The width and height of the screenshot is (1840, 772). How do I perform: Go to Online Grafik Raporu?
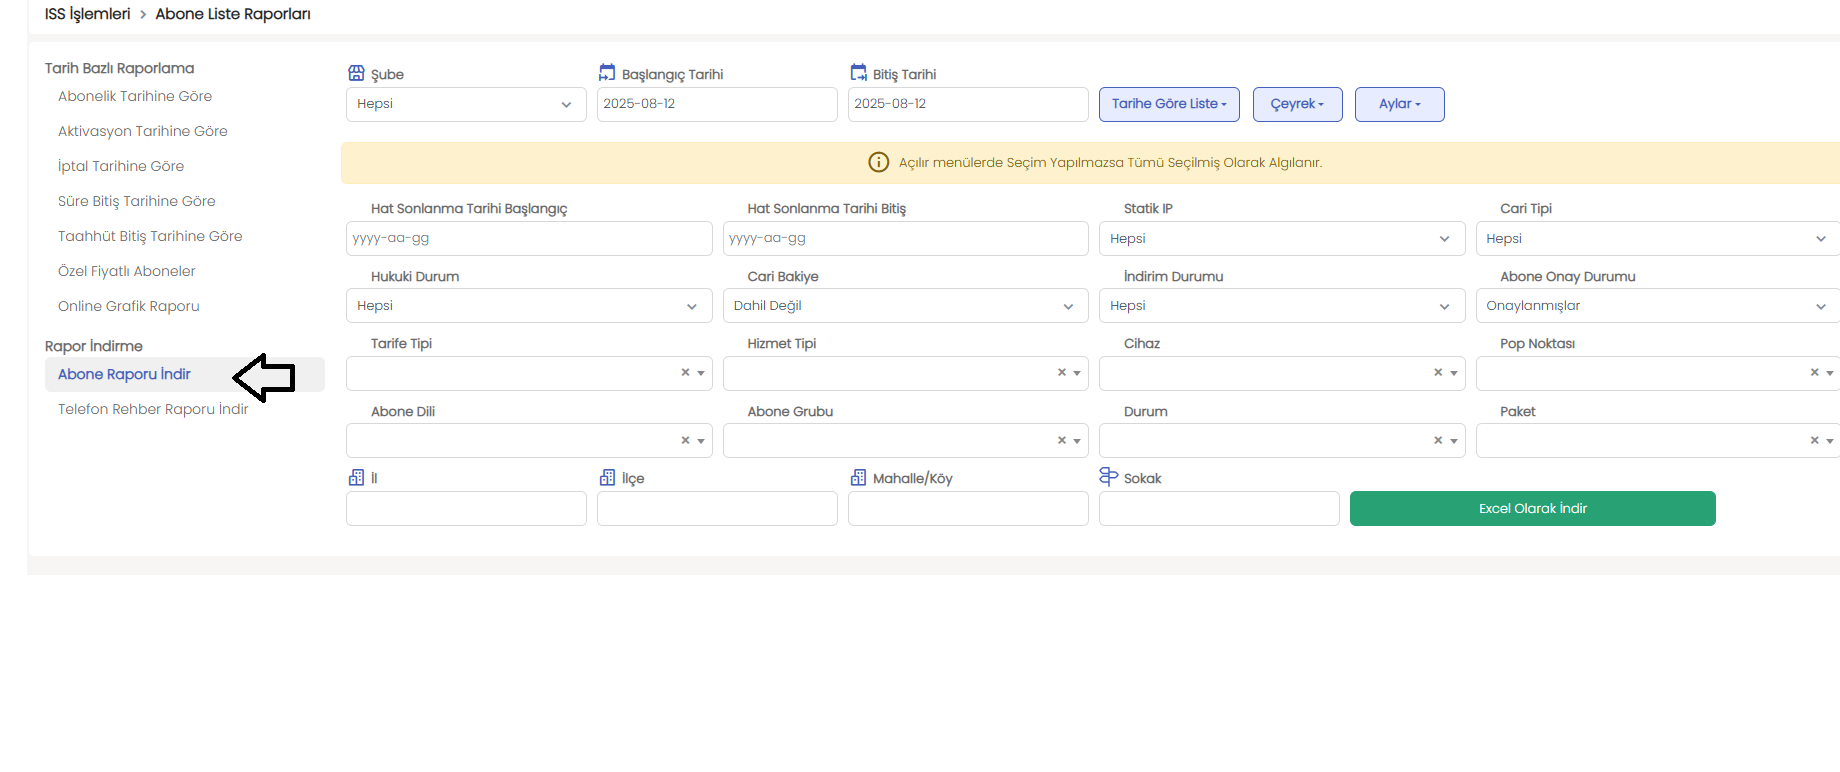pos(129,306)
